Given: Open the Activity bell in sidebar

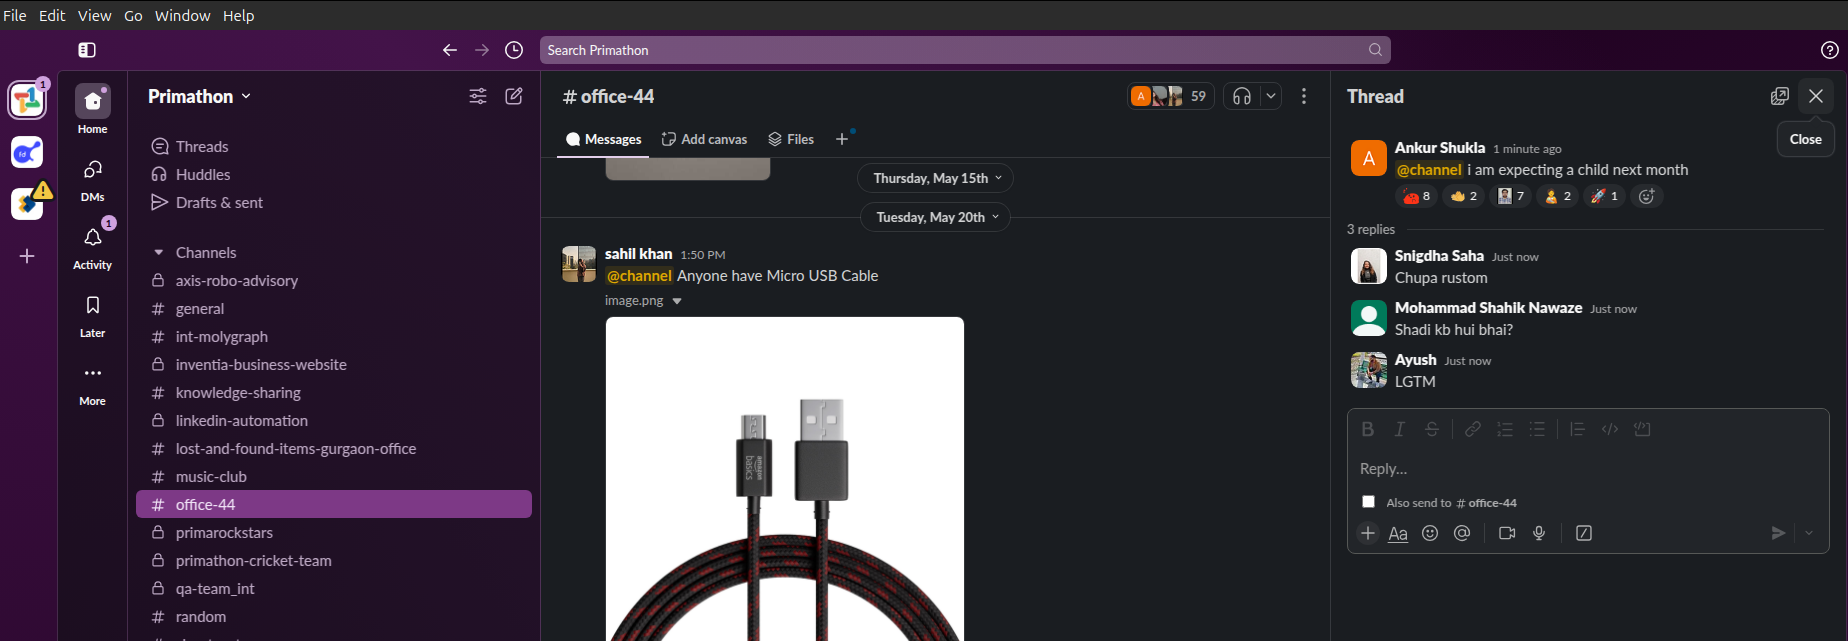Looking at the screenshot, I should [93, 238].
